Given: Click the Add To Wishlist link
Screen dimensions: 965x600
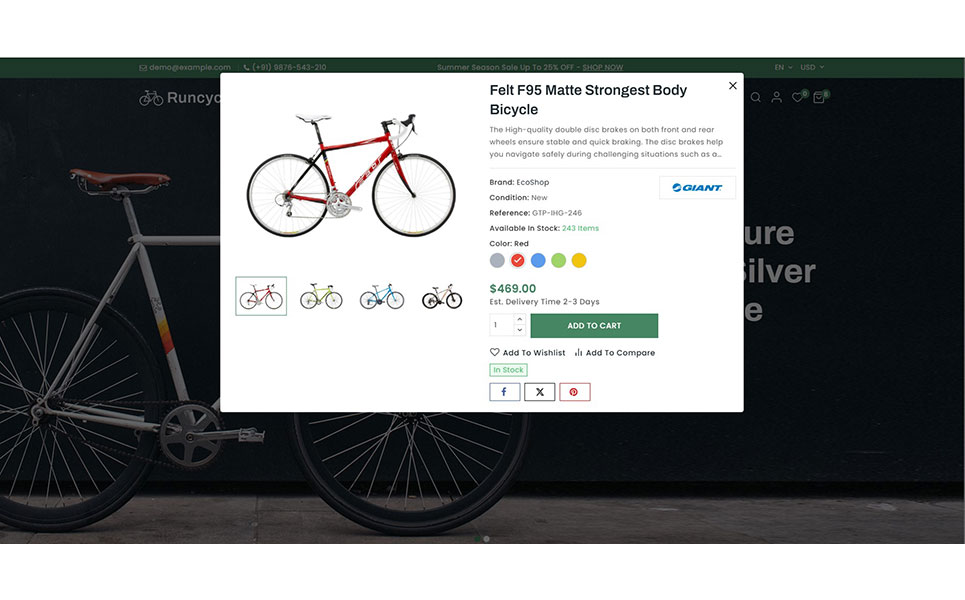Looking at the screenshot, I should point(527,353).
